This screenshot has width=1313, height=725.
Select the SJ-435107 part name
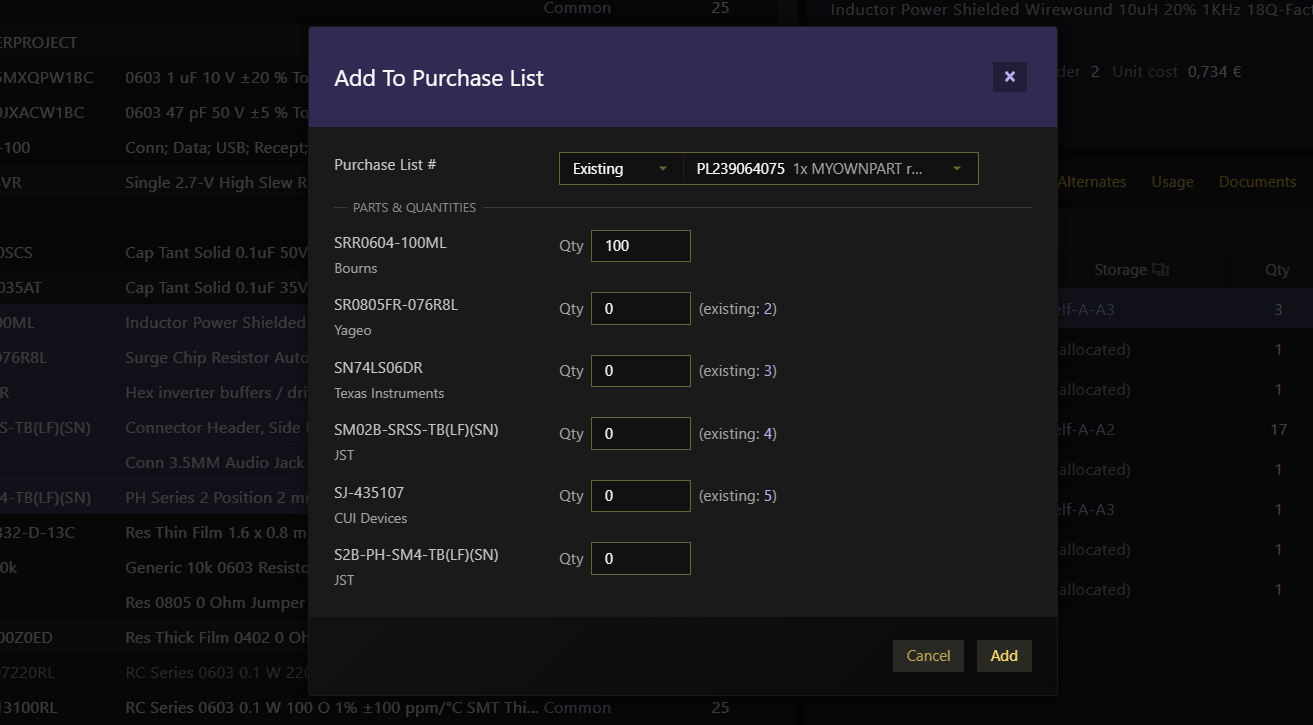click(369, 493)
